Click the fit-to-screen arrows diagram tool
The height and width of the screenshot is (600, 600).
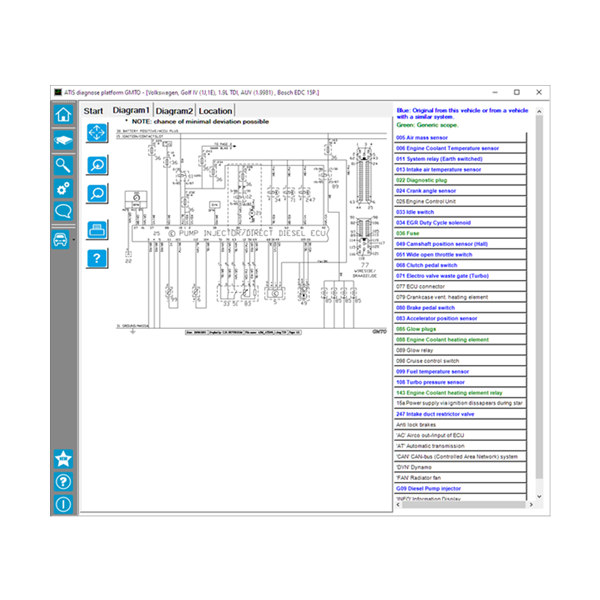click(96, 132)
